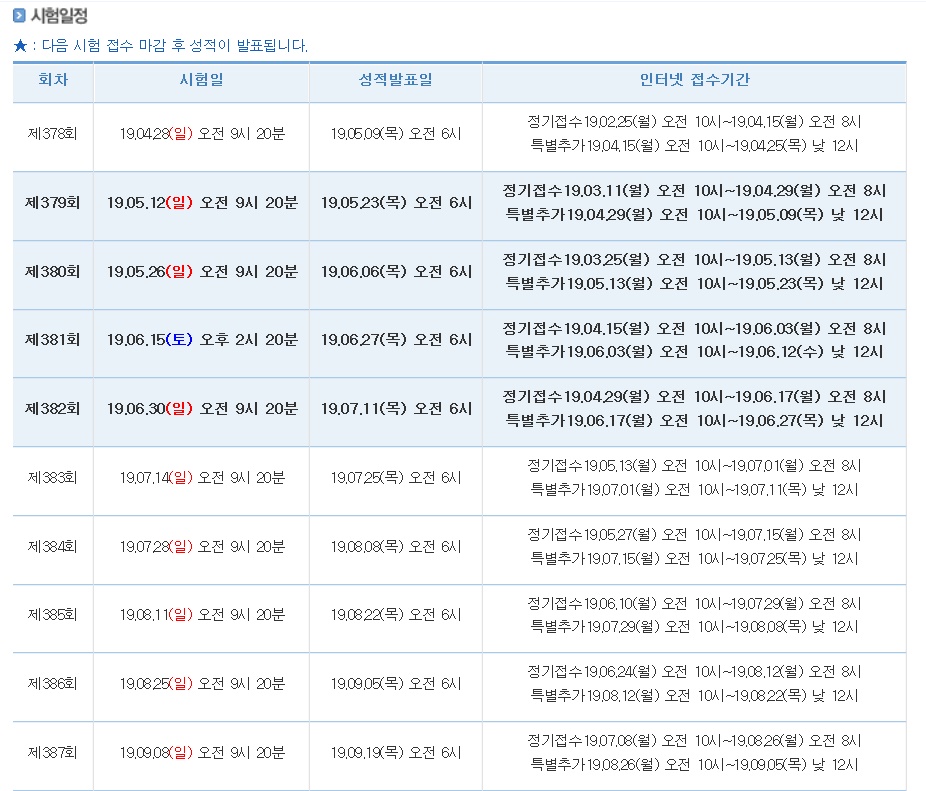Click score release date 19.07.25(목) 오전 6시
Image resolution: width=926 pixels, height=791 pixels.
[x=396, y=477]
